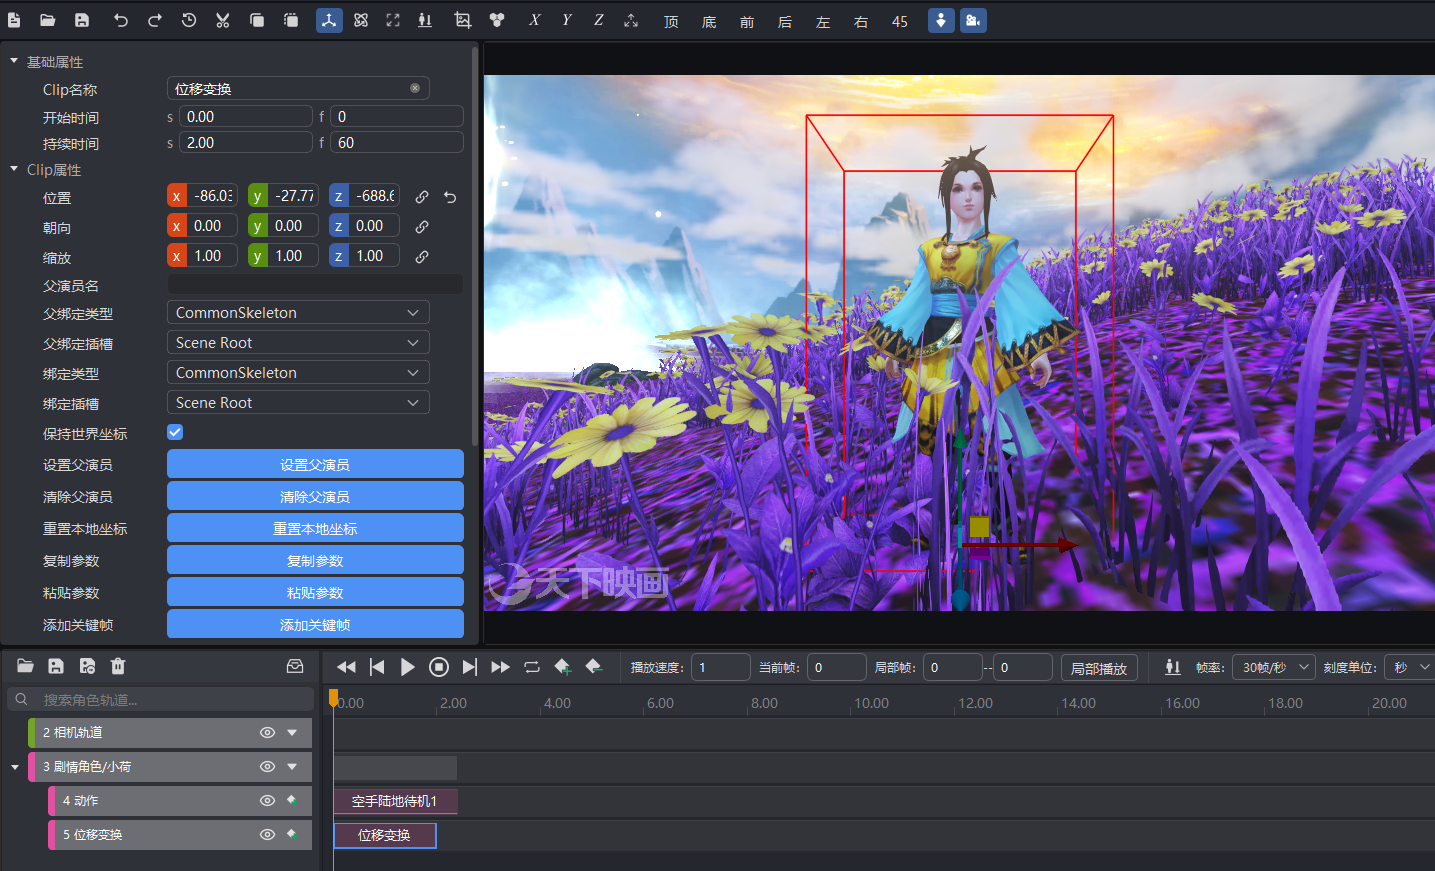Open file with folder icon in top toolbar
Viewport: 1435px width, 871px height.
pos(47,20)
